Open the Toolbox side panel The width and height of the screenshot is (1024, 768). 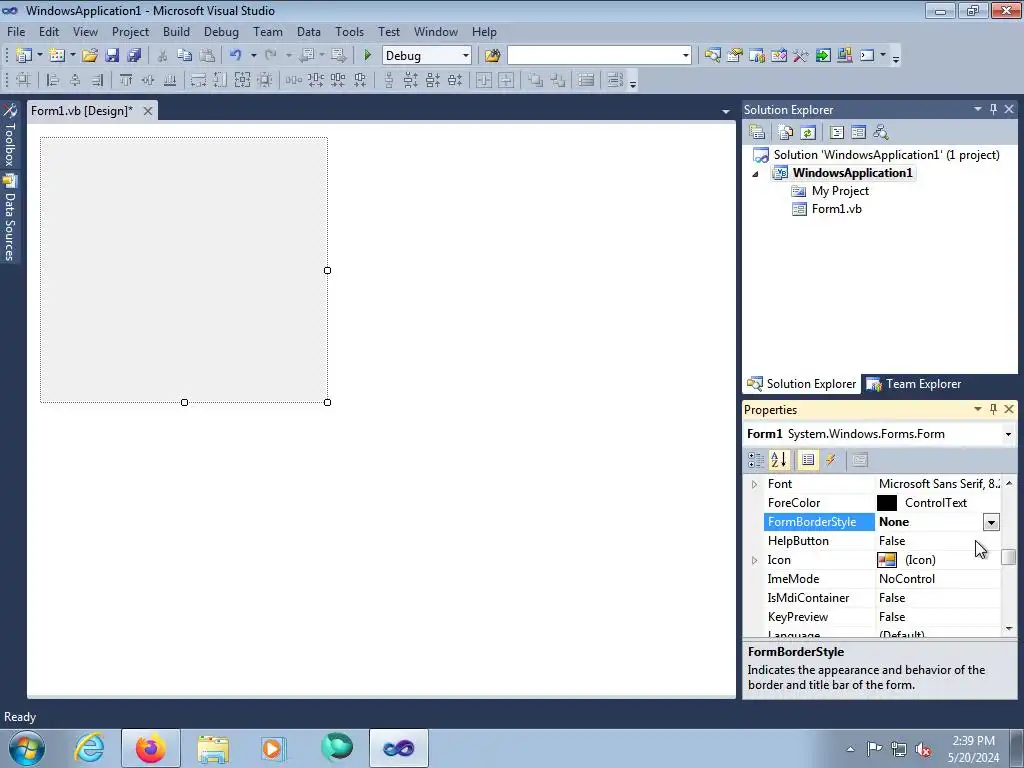10,136
